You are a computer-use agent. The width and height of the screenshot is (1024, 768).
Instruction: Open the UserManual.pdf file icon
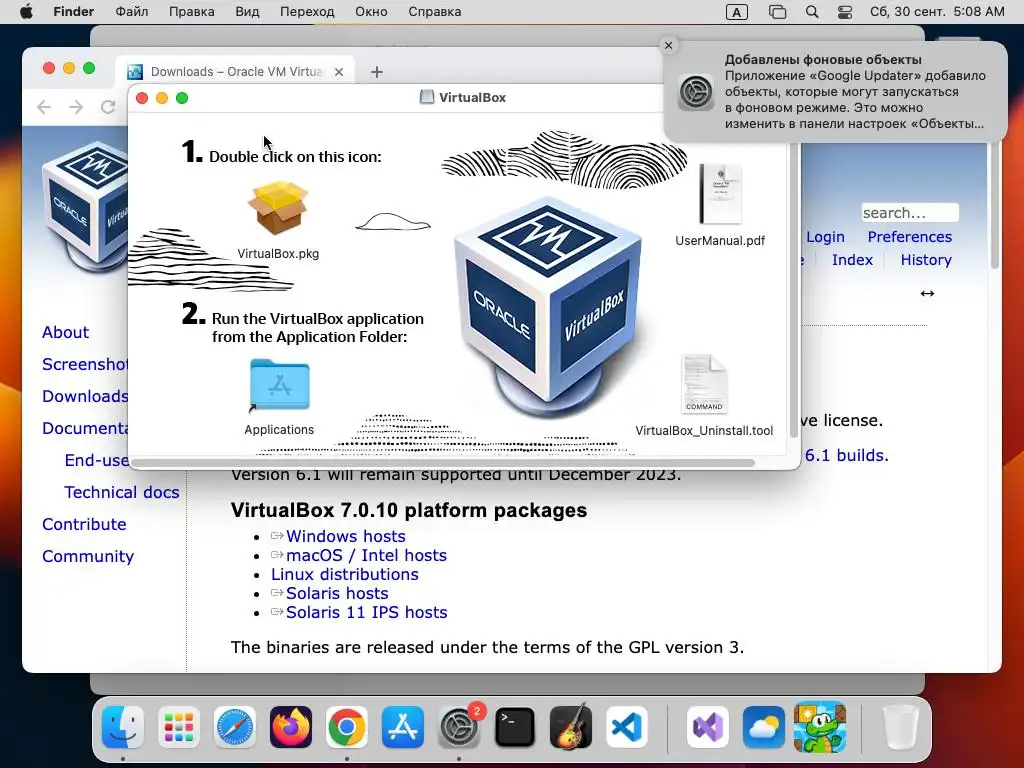(720, 195)
